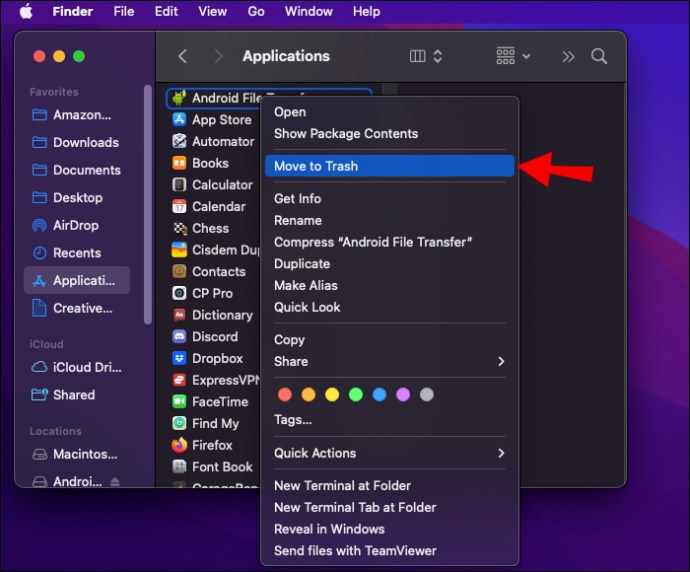Screen dimensions: 690x572
Task: Open Downloads in the sidebar
Action: (77, 142)
